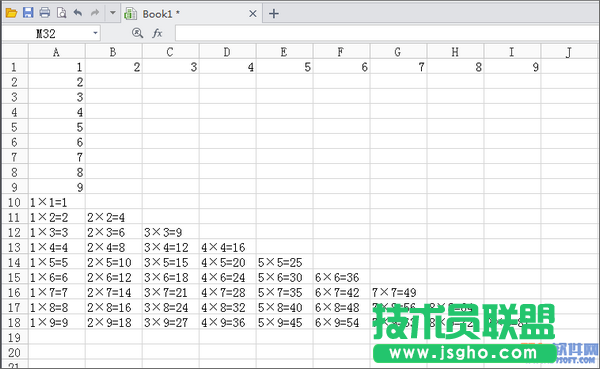Click cell containing 6×6=36

click(x=341, y=277)
